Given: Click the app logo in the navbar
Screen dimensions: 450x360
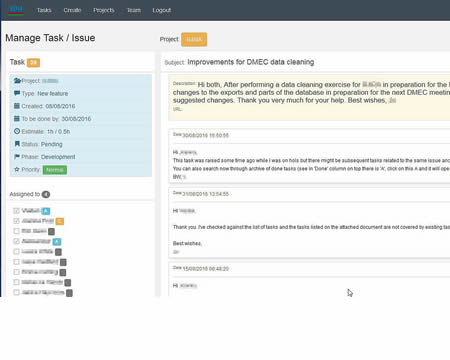Looking at the screenshot, I should pyautogui.click(x=16, y=10).
